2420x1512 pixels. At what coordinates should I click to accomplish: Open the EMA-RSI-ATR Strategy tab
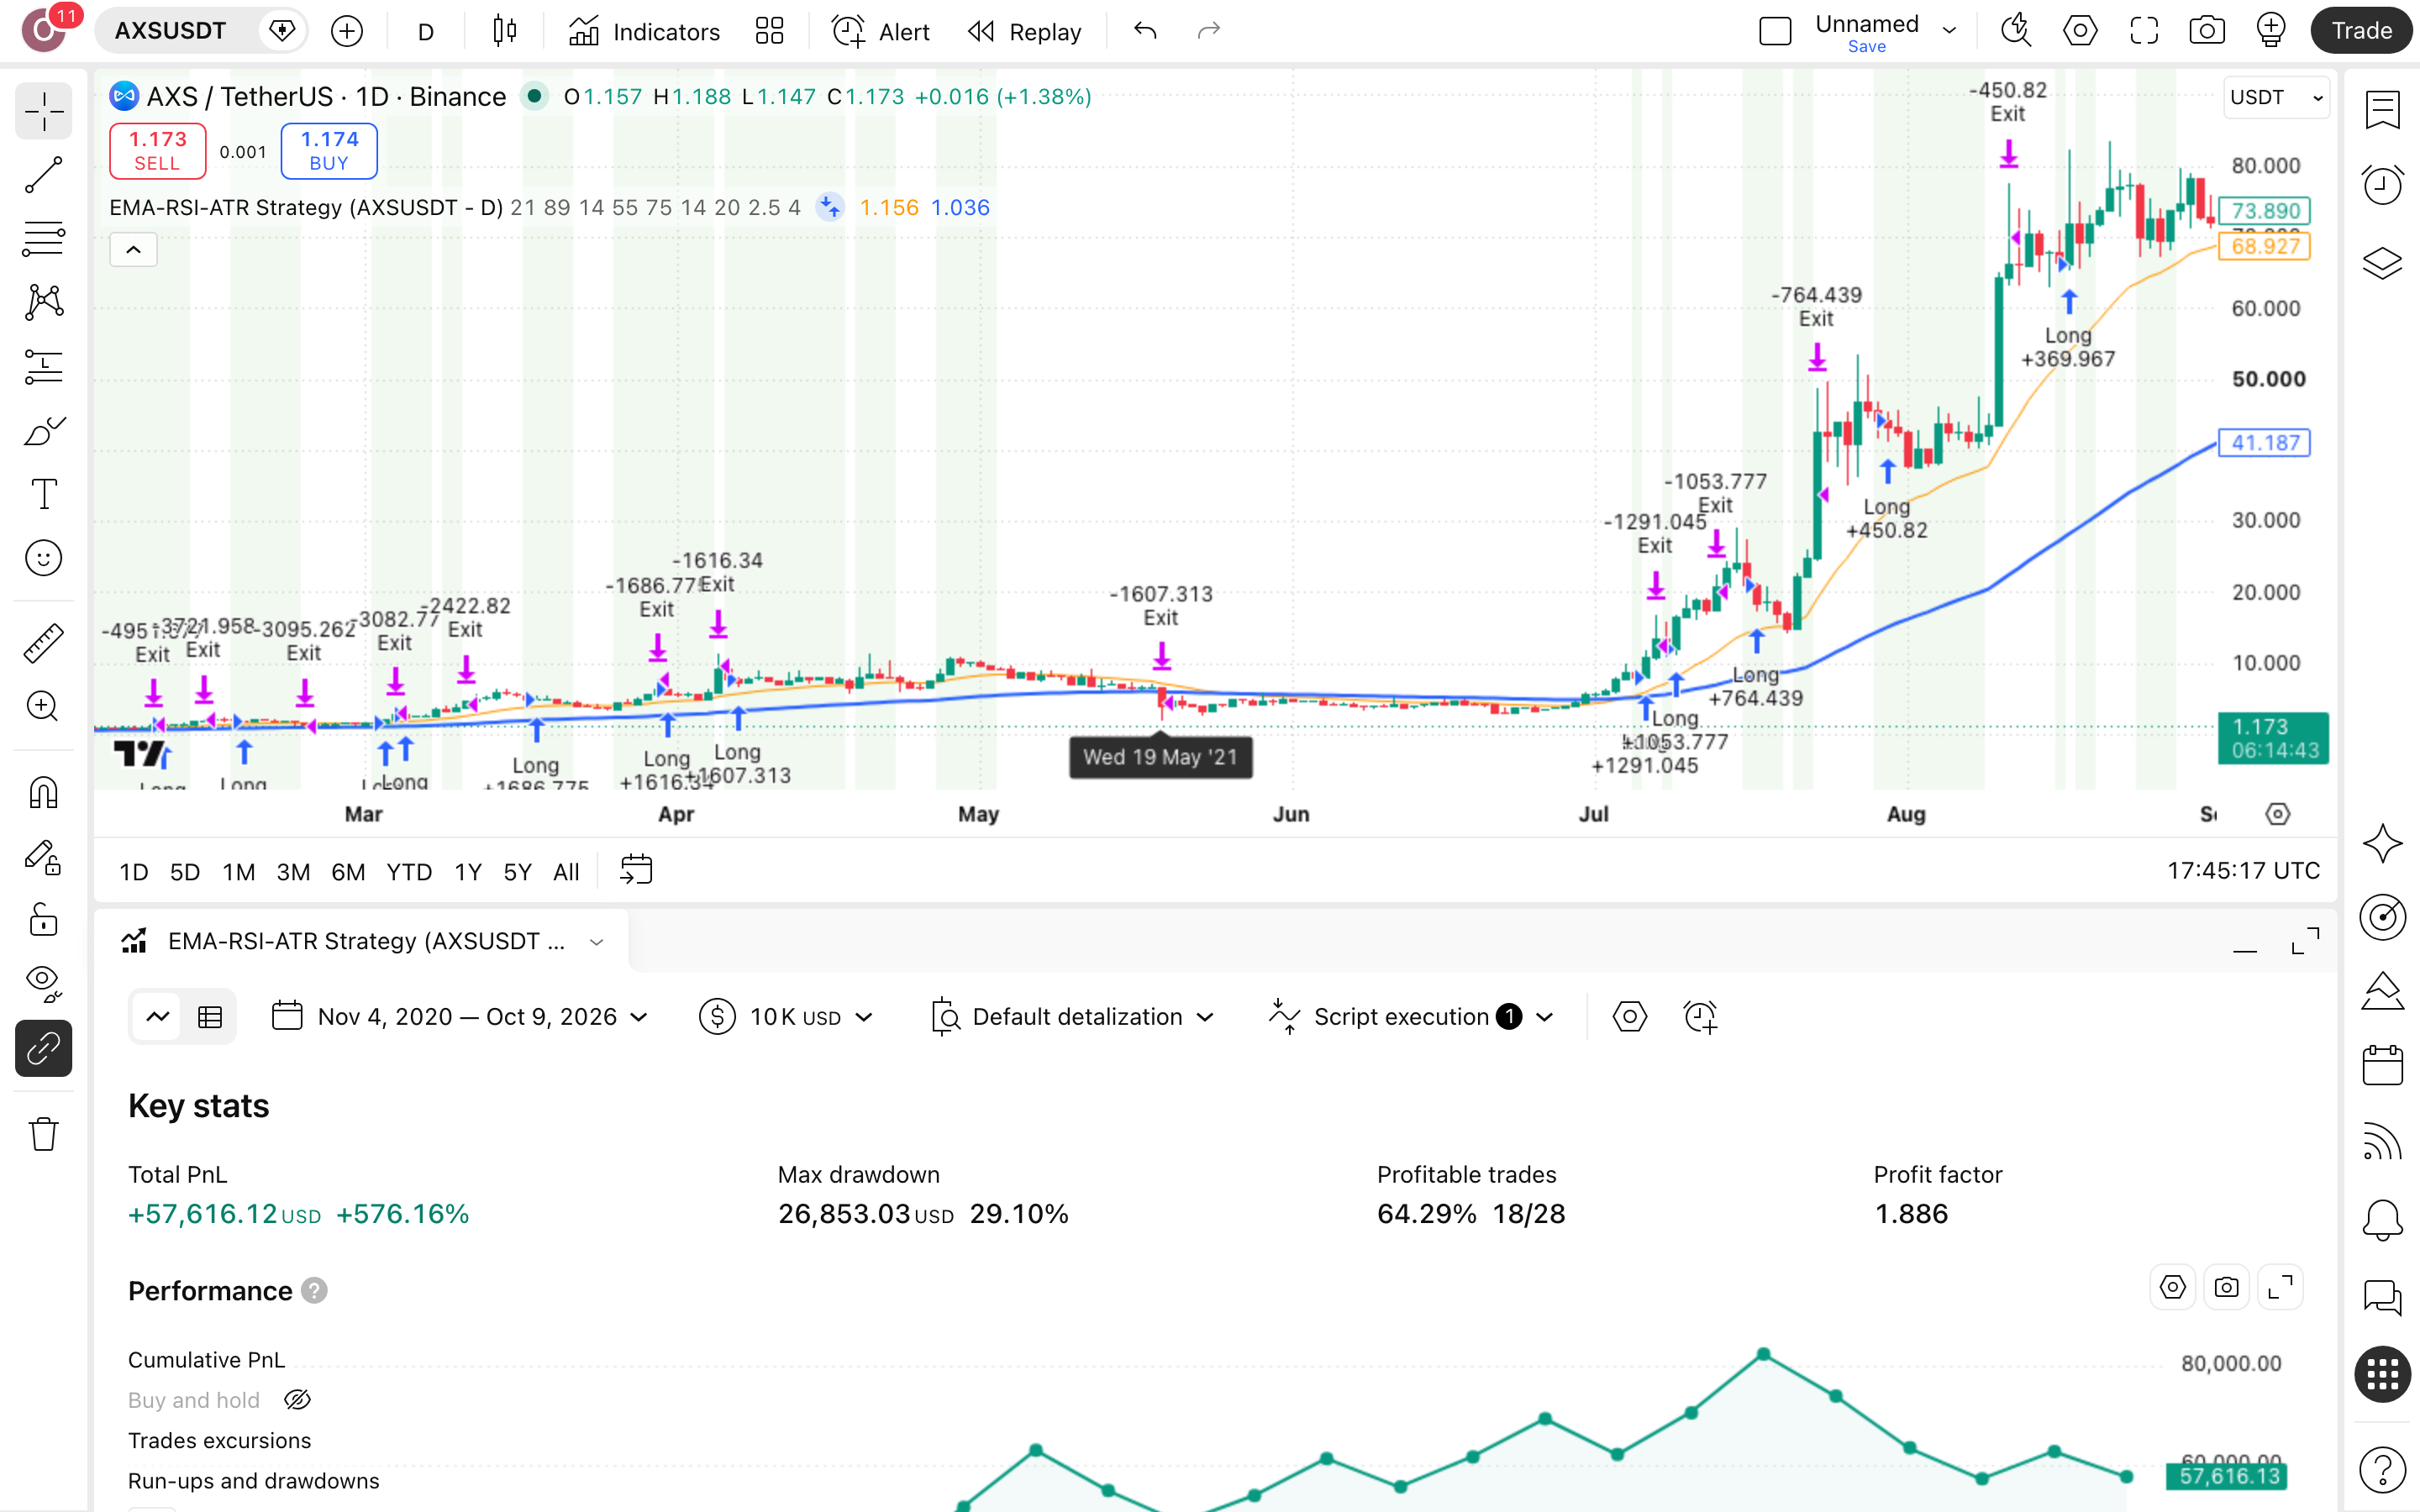click(362, 942)
